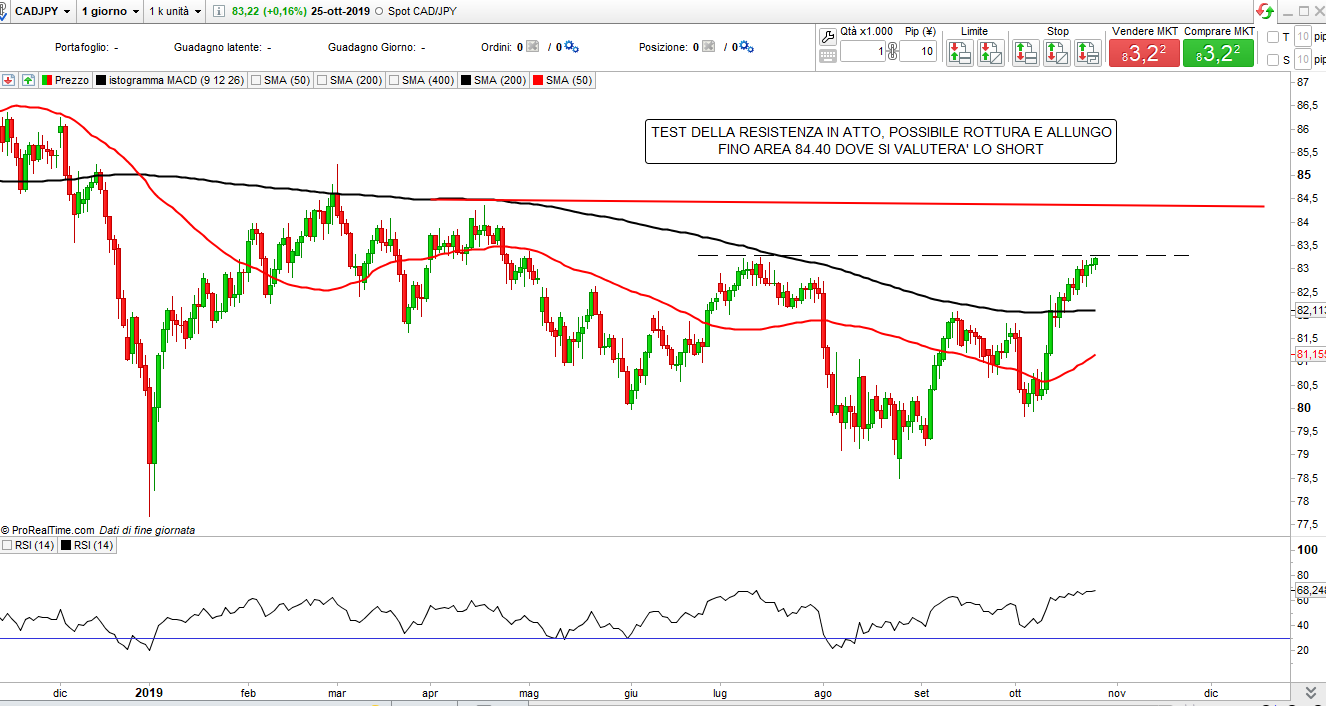Viewport: 1326px width, 706px height.
Task: Open the trading settings wrench icon
Action: coord(827,36)
